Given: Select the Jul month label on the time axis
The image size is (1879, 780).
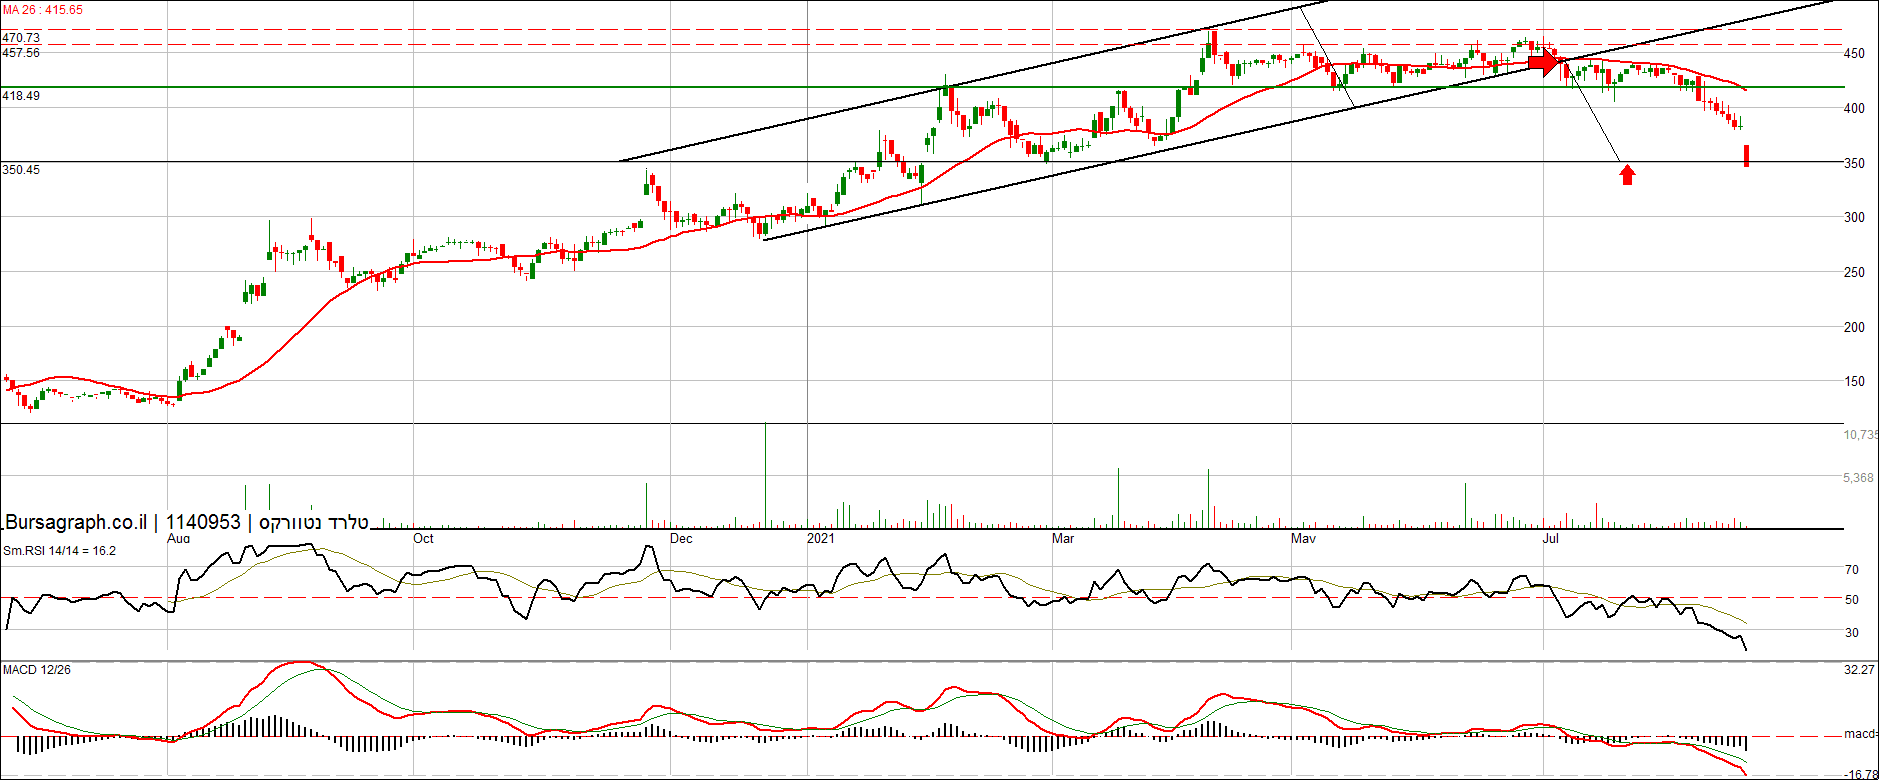Looking at the screenshot, I should [1550, 539].
